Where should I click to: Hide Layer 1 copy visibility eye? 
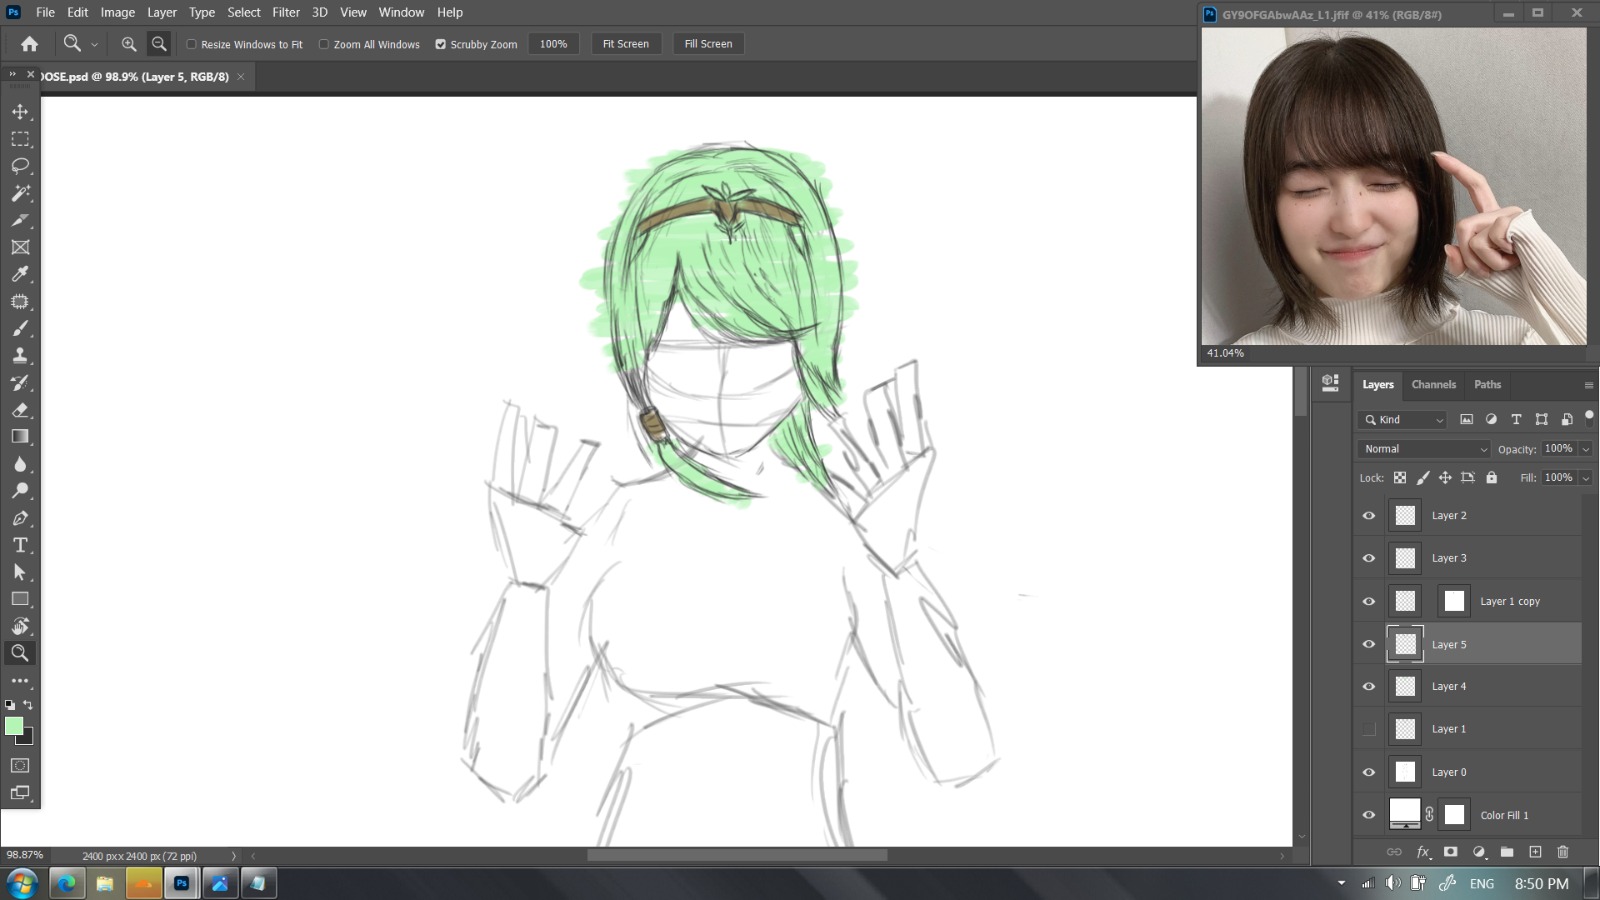(1369, 602)
